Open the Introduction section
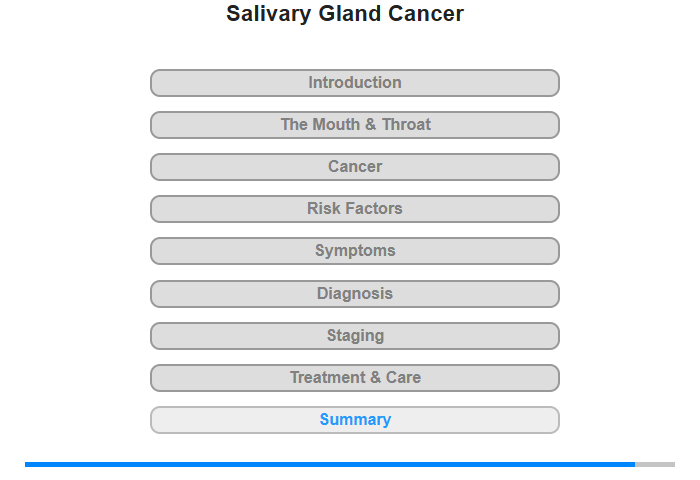Viewport: 700px width, 480px height. click(x=355, y=83)
